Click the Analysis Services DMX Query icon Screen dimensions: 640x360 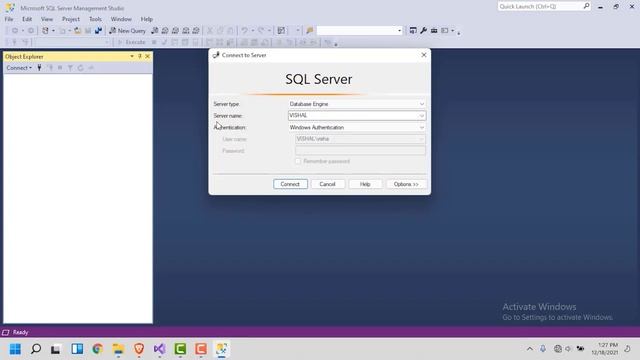(x=175, y=31)
